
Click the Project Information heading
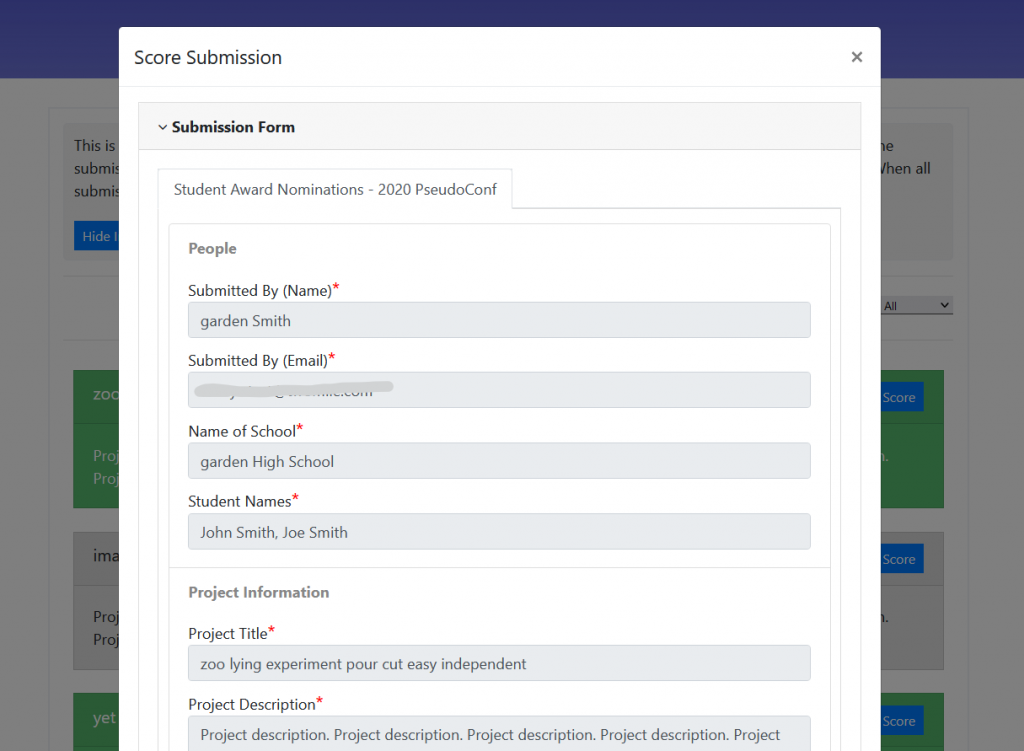pyautogui.click(x=259, y=592)
